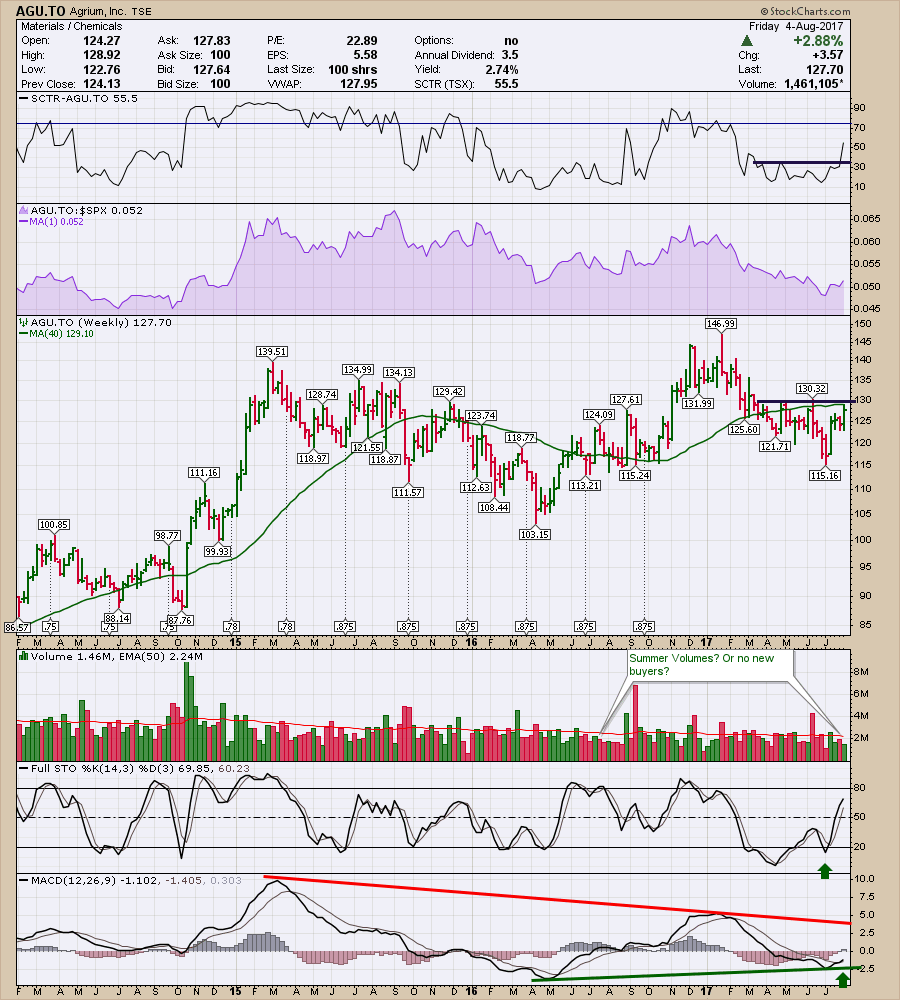Click the 100.85 price label
Viewport: 900px width, 1000px height.
54,524
